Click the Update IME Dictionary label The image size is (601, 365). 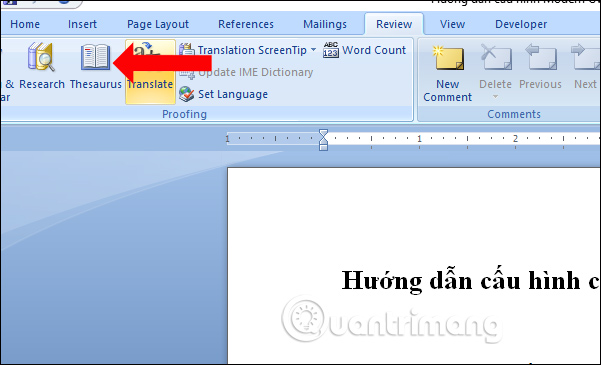pos(256,72)
